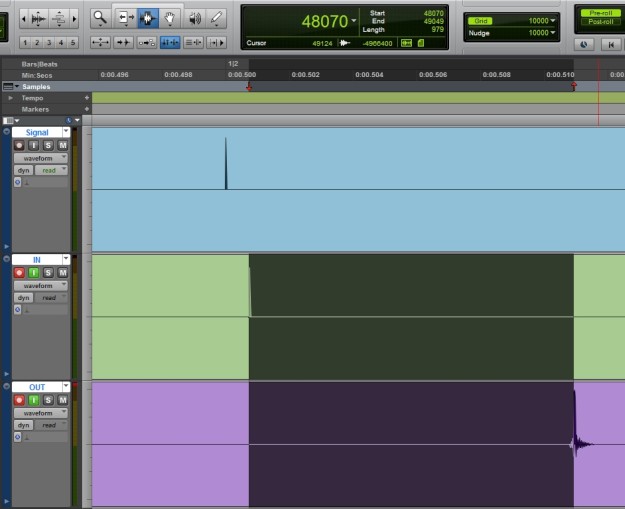Viewport: 625px width, 509px height.
Task: Select the Trim tool
Action: tap(126, 18)
